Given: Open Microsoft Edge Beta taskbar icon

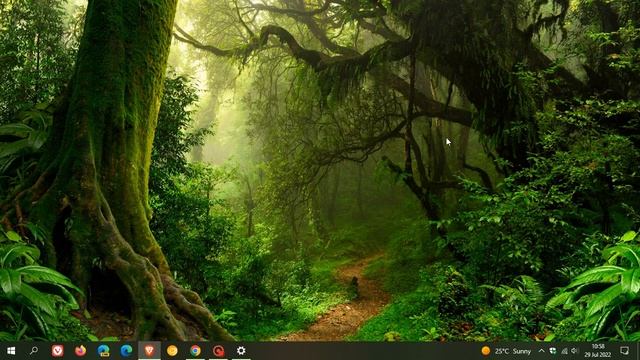Looking at the screenshot, I should [x=103, y=351].
